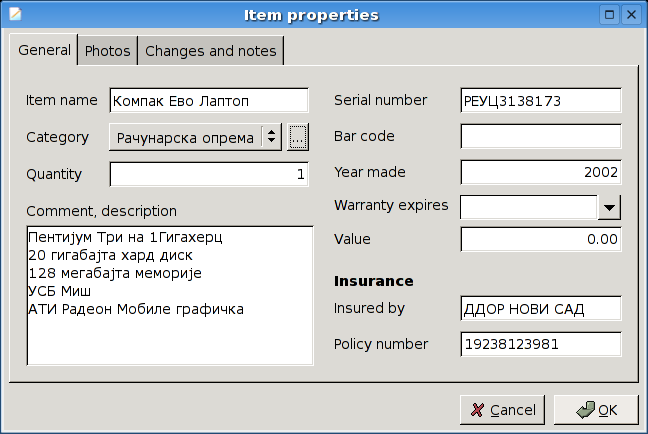Viewport: 648px width, 434px height.
Task: Focus the Value input field
Action: click(540, 240)
